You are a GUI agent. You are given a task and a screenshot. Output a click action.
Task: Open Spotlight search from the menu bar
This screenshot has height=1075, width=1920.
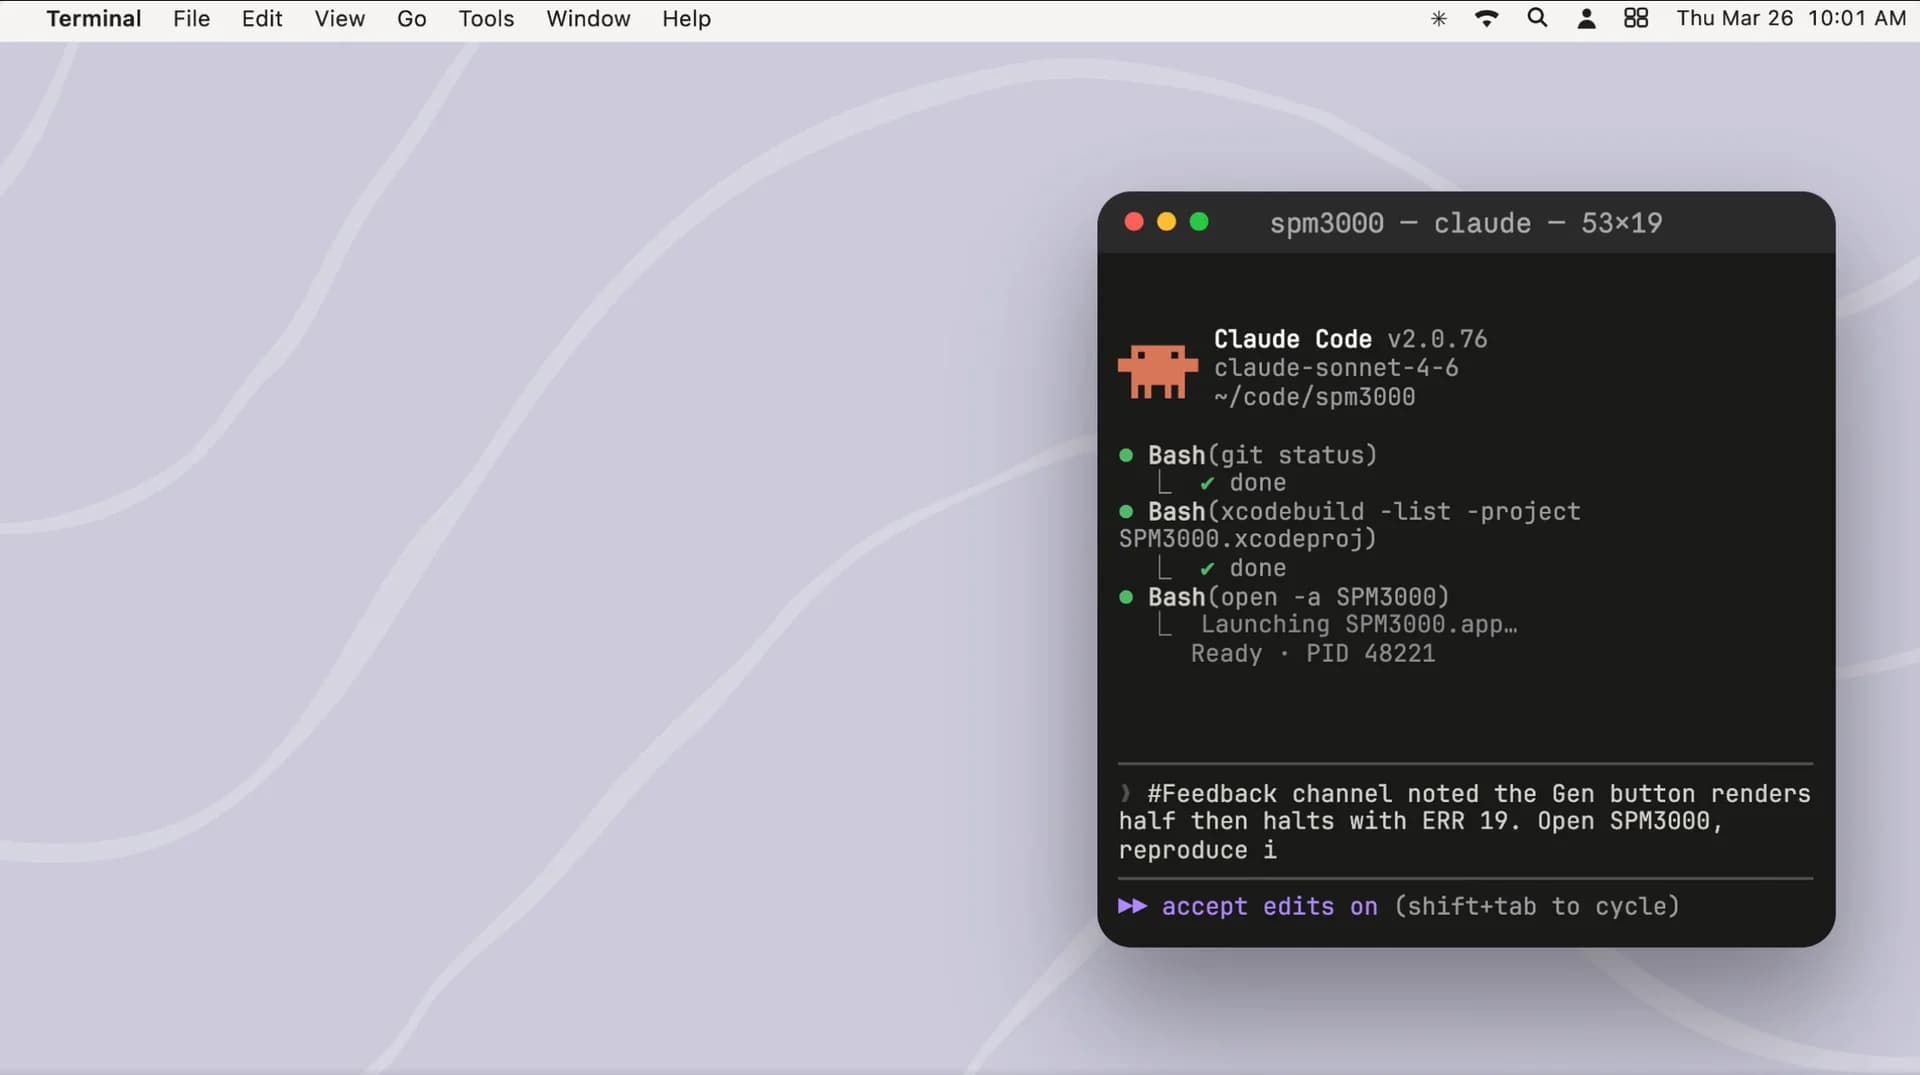pos(1537,18)
